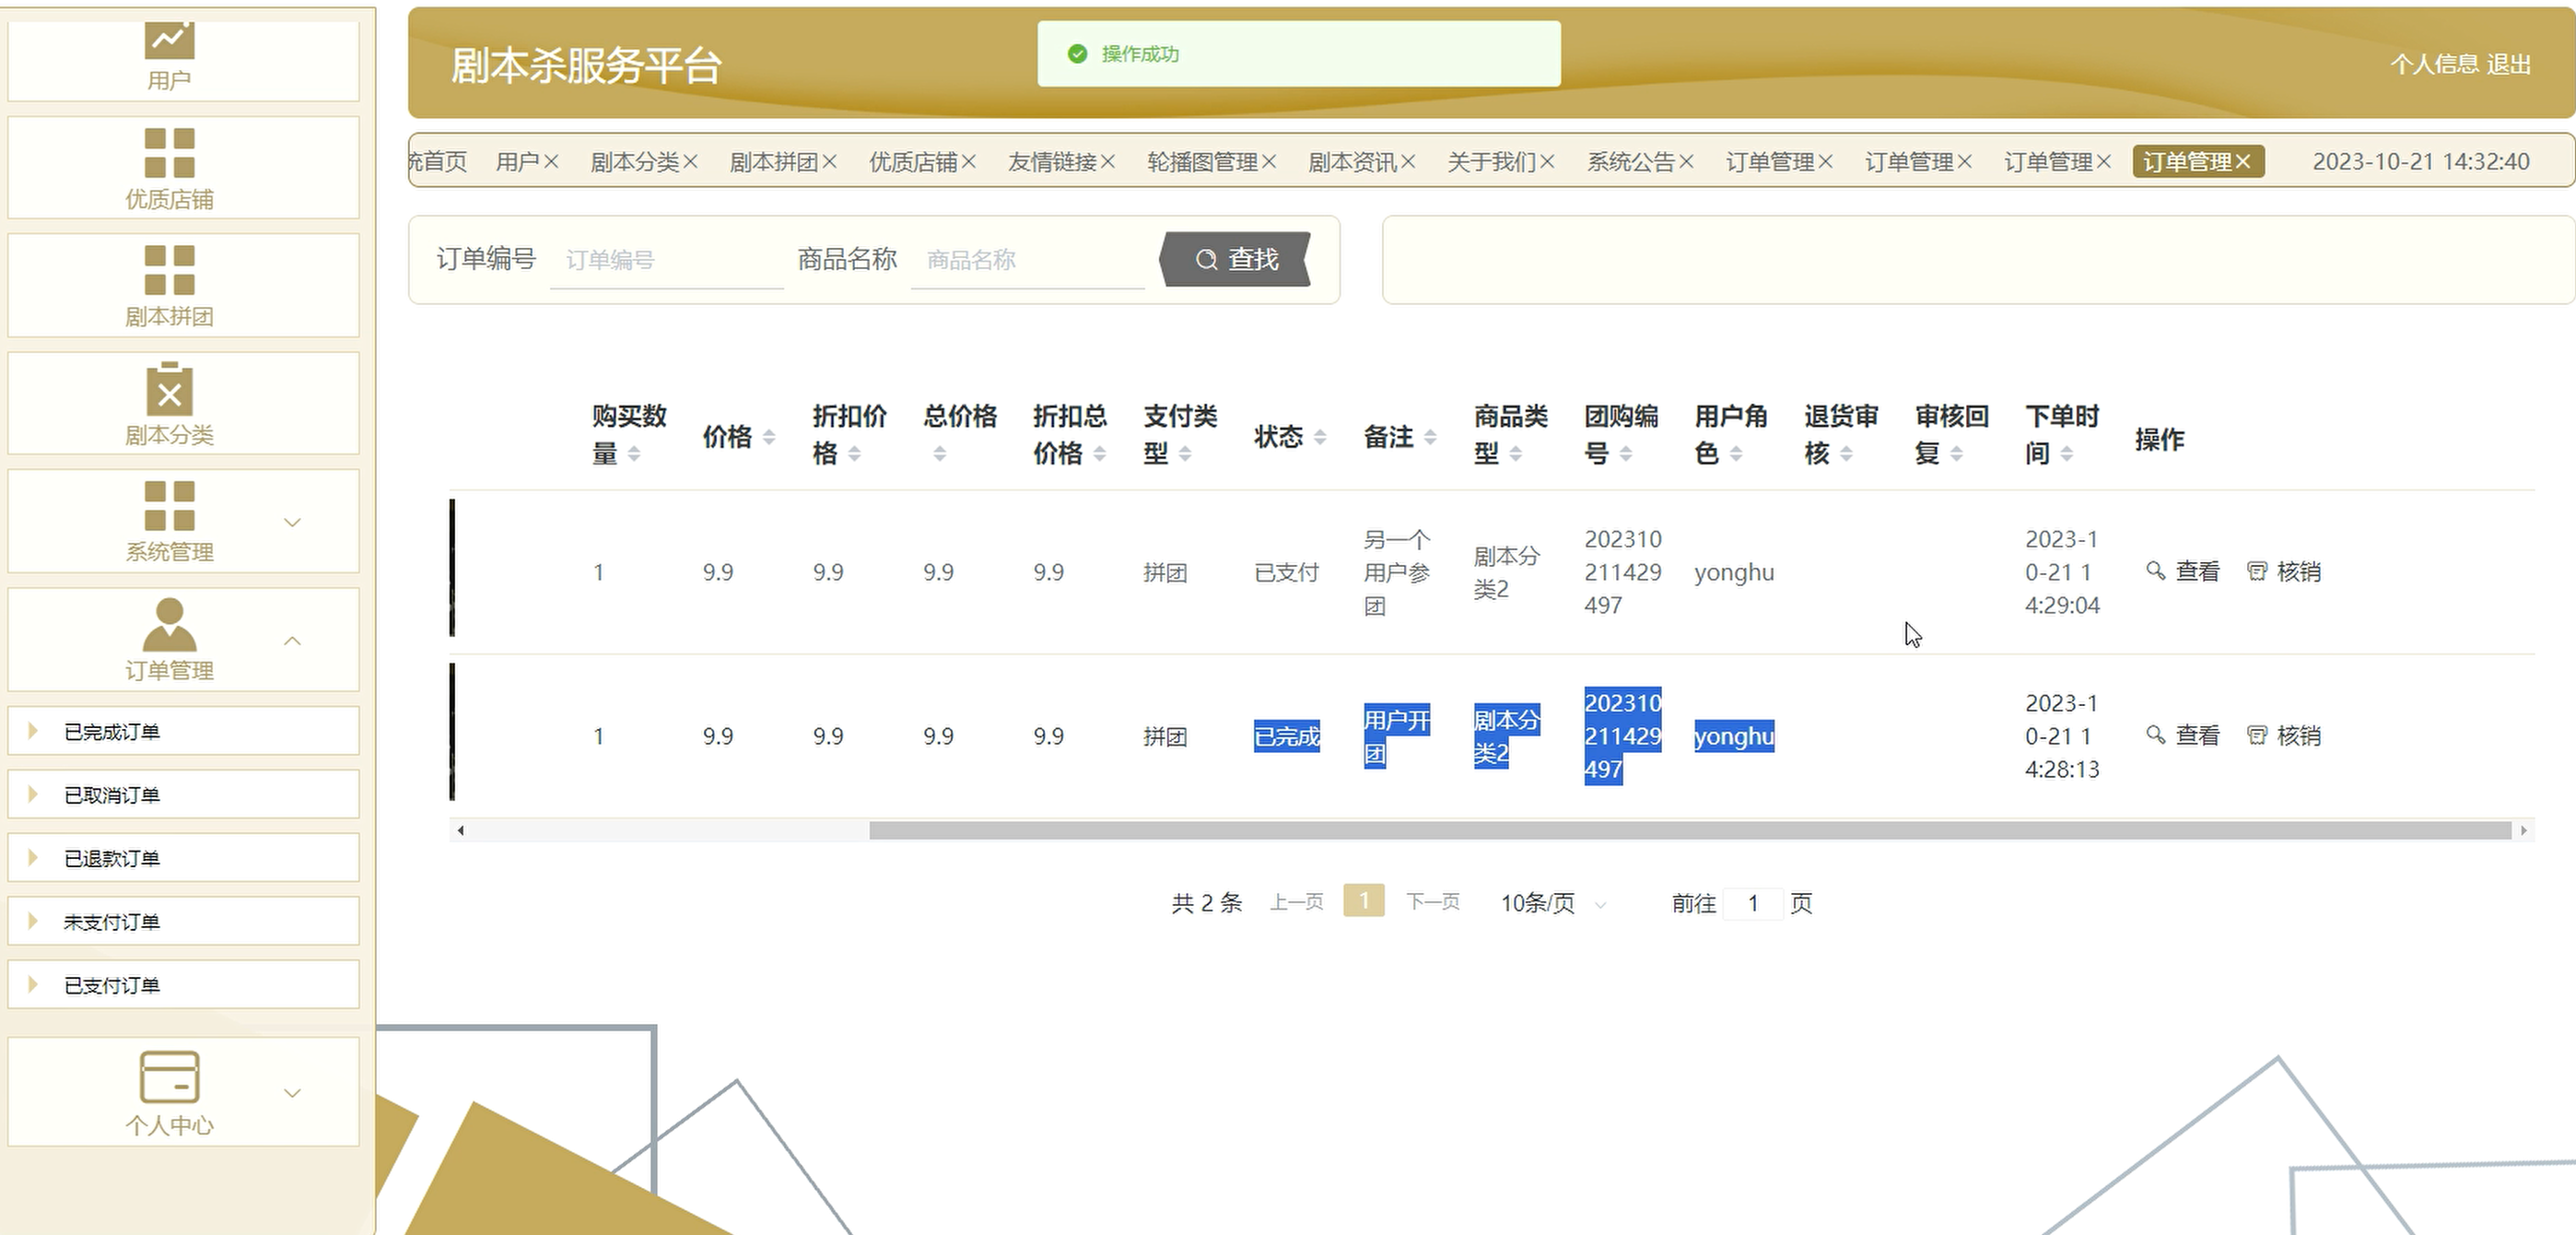Open 已支付订单 in the sidebar
Viewport: 2576px width, 1235px height.
coord(183,985)
